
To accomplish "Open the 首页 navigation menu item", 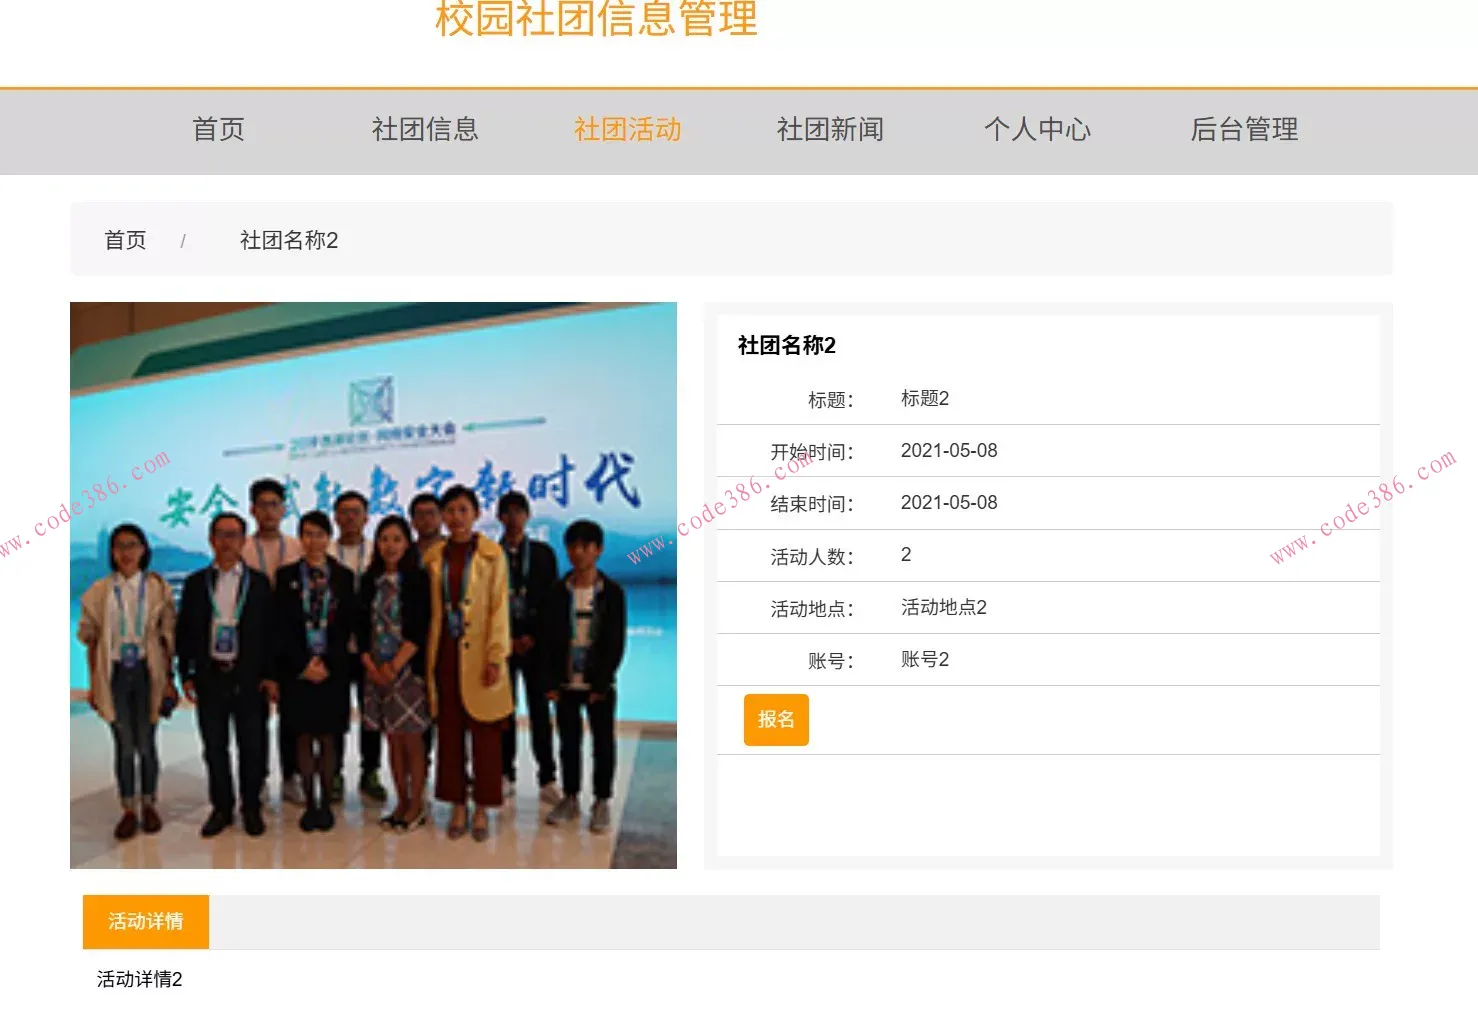I will [218, 130].
